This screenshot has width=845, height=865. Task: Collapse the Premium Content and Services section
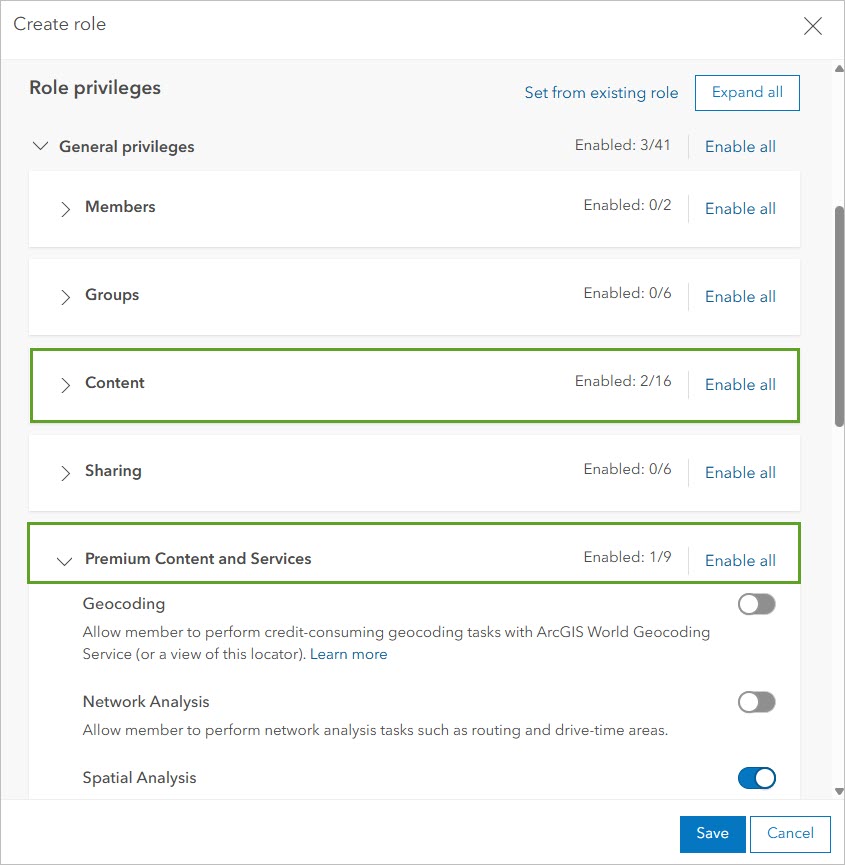point(64,561)
